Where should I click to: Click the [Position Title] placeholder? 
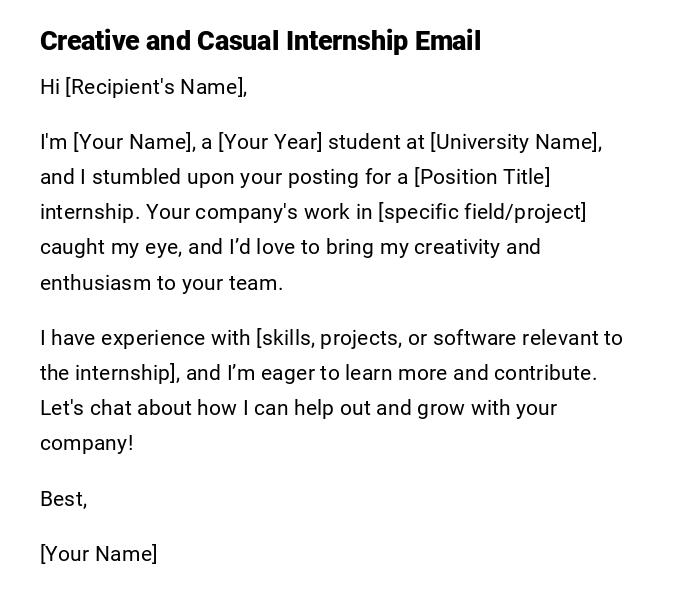pos(482,177)
